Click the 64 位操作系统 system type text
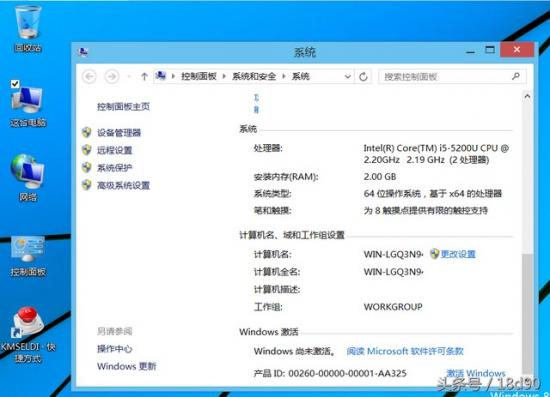550x397 pixels. click(433, 194)
